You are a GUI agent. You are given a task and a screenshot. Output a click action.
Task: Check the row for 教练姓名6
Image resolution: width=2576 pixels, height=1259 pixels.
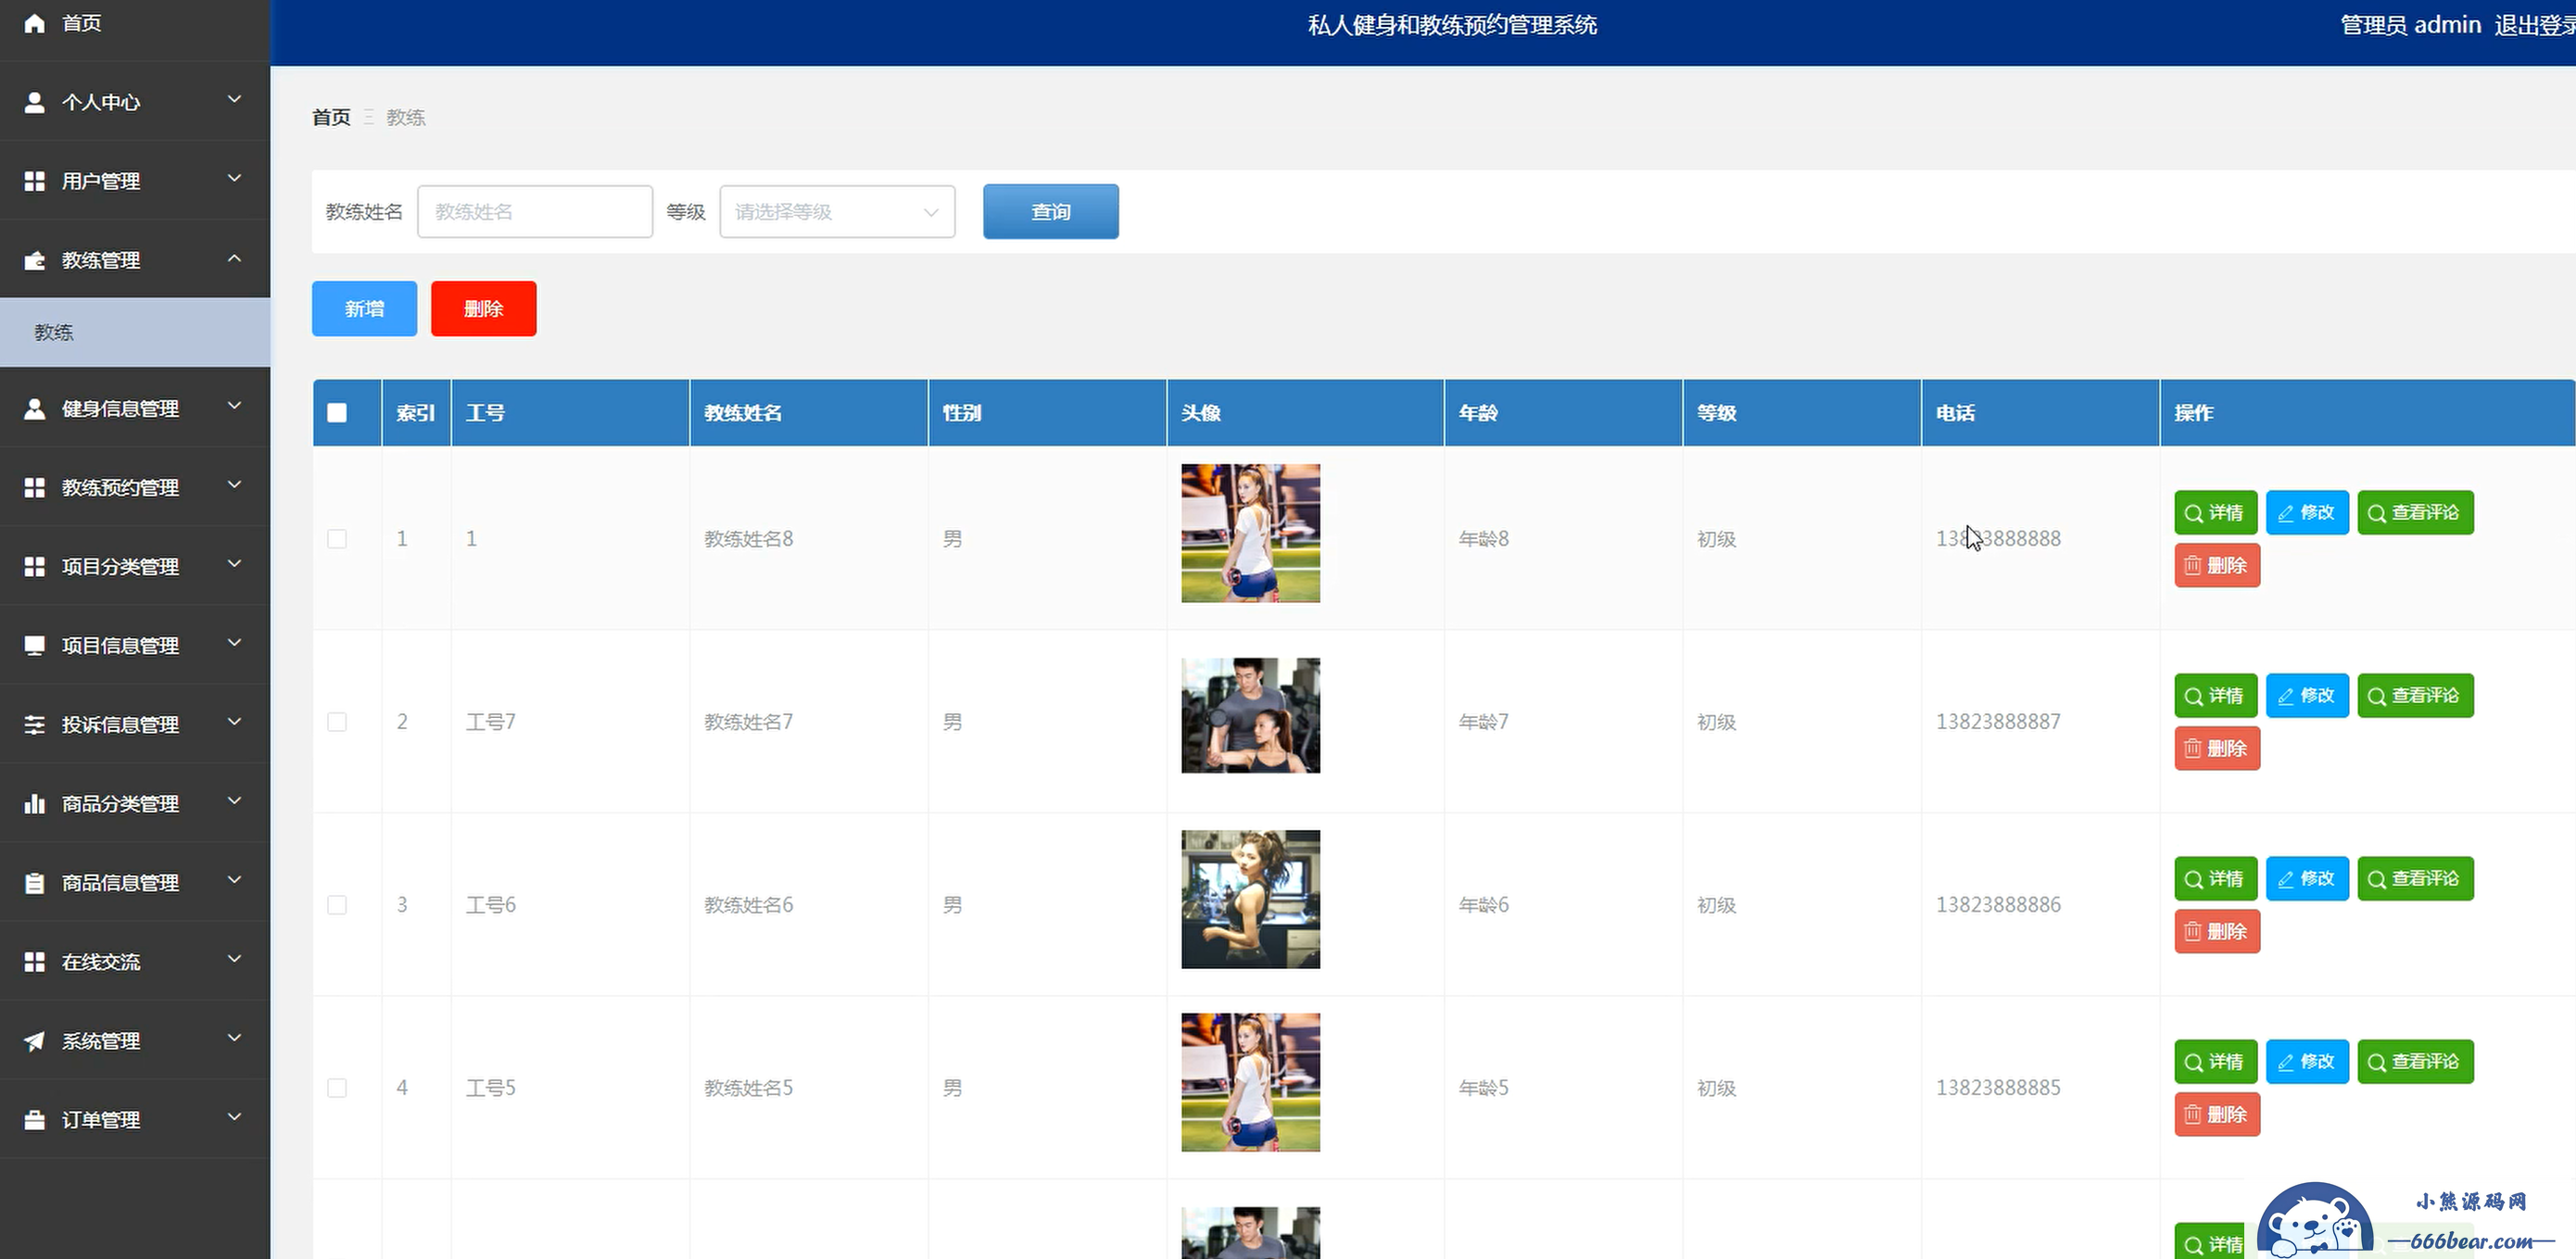tap(337, 904)
